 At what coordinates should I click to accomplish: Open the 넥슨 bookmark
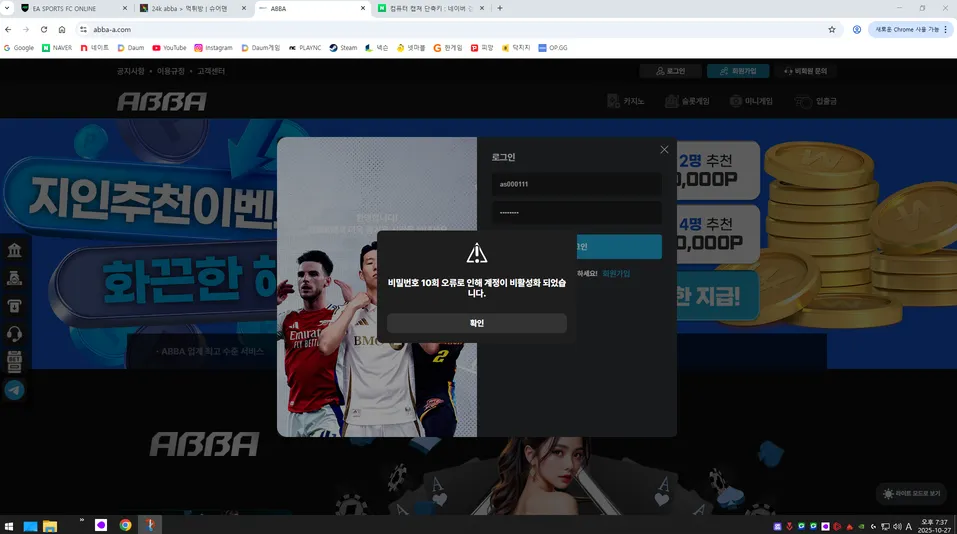pos(377,48)
